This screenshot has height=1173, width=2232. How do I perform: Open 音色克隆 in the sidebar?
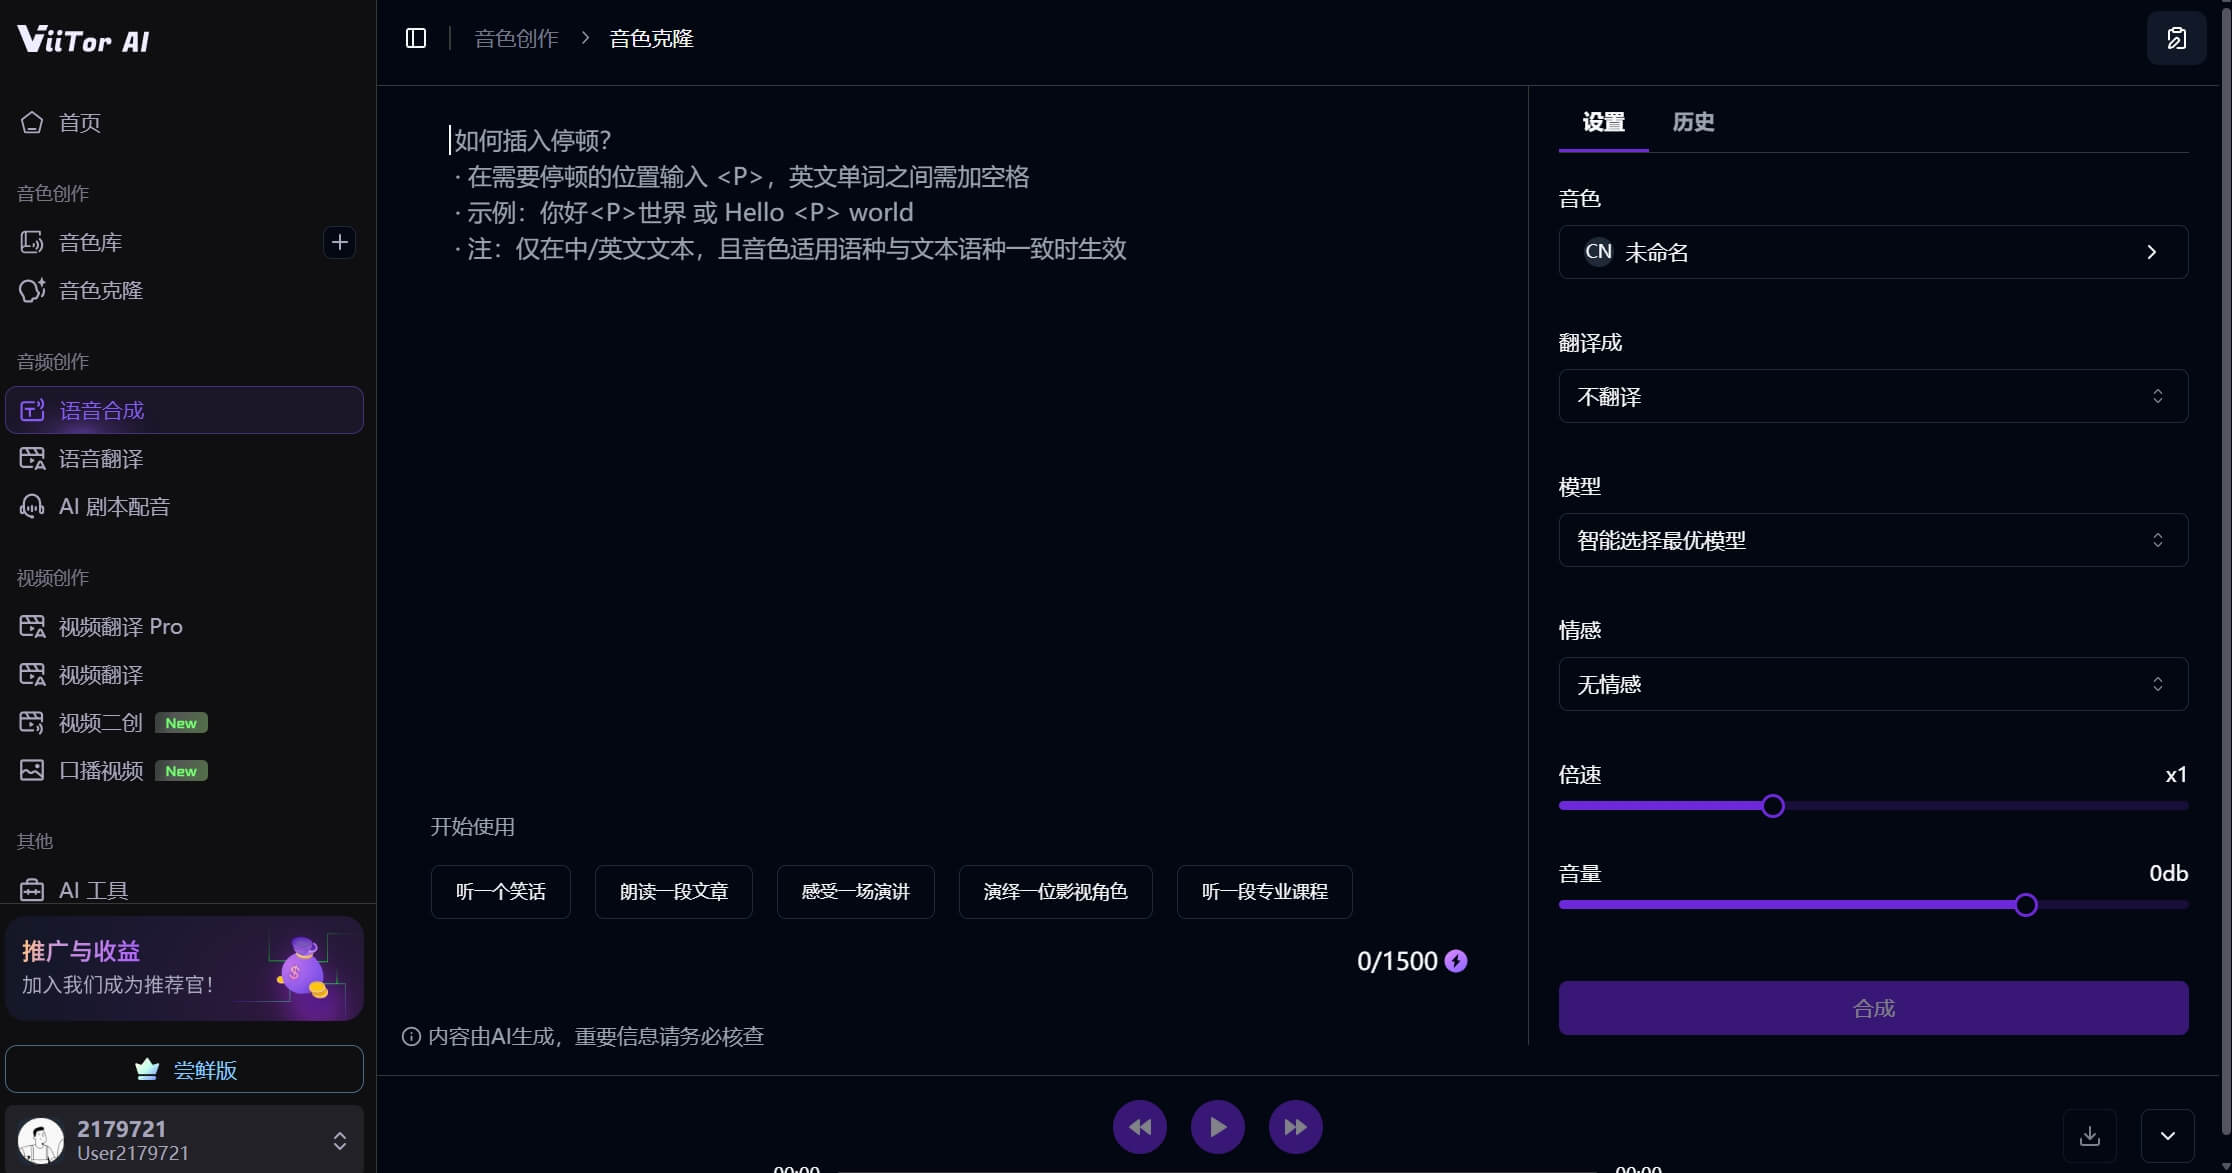(x=100, y=291)
